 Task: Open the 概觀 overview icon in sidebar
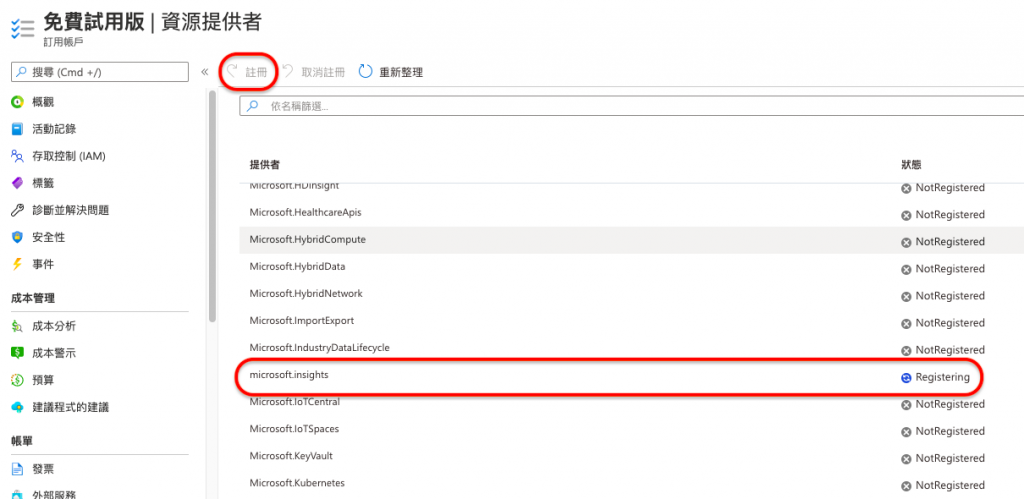click(x=18, y=102)
